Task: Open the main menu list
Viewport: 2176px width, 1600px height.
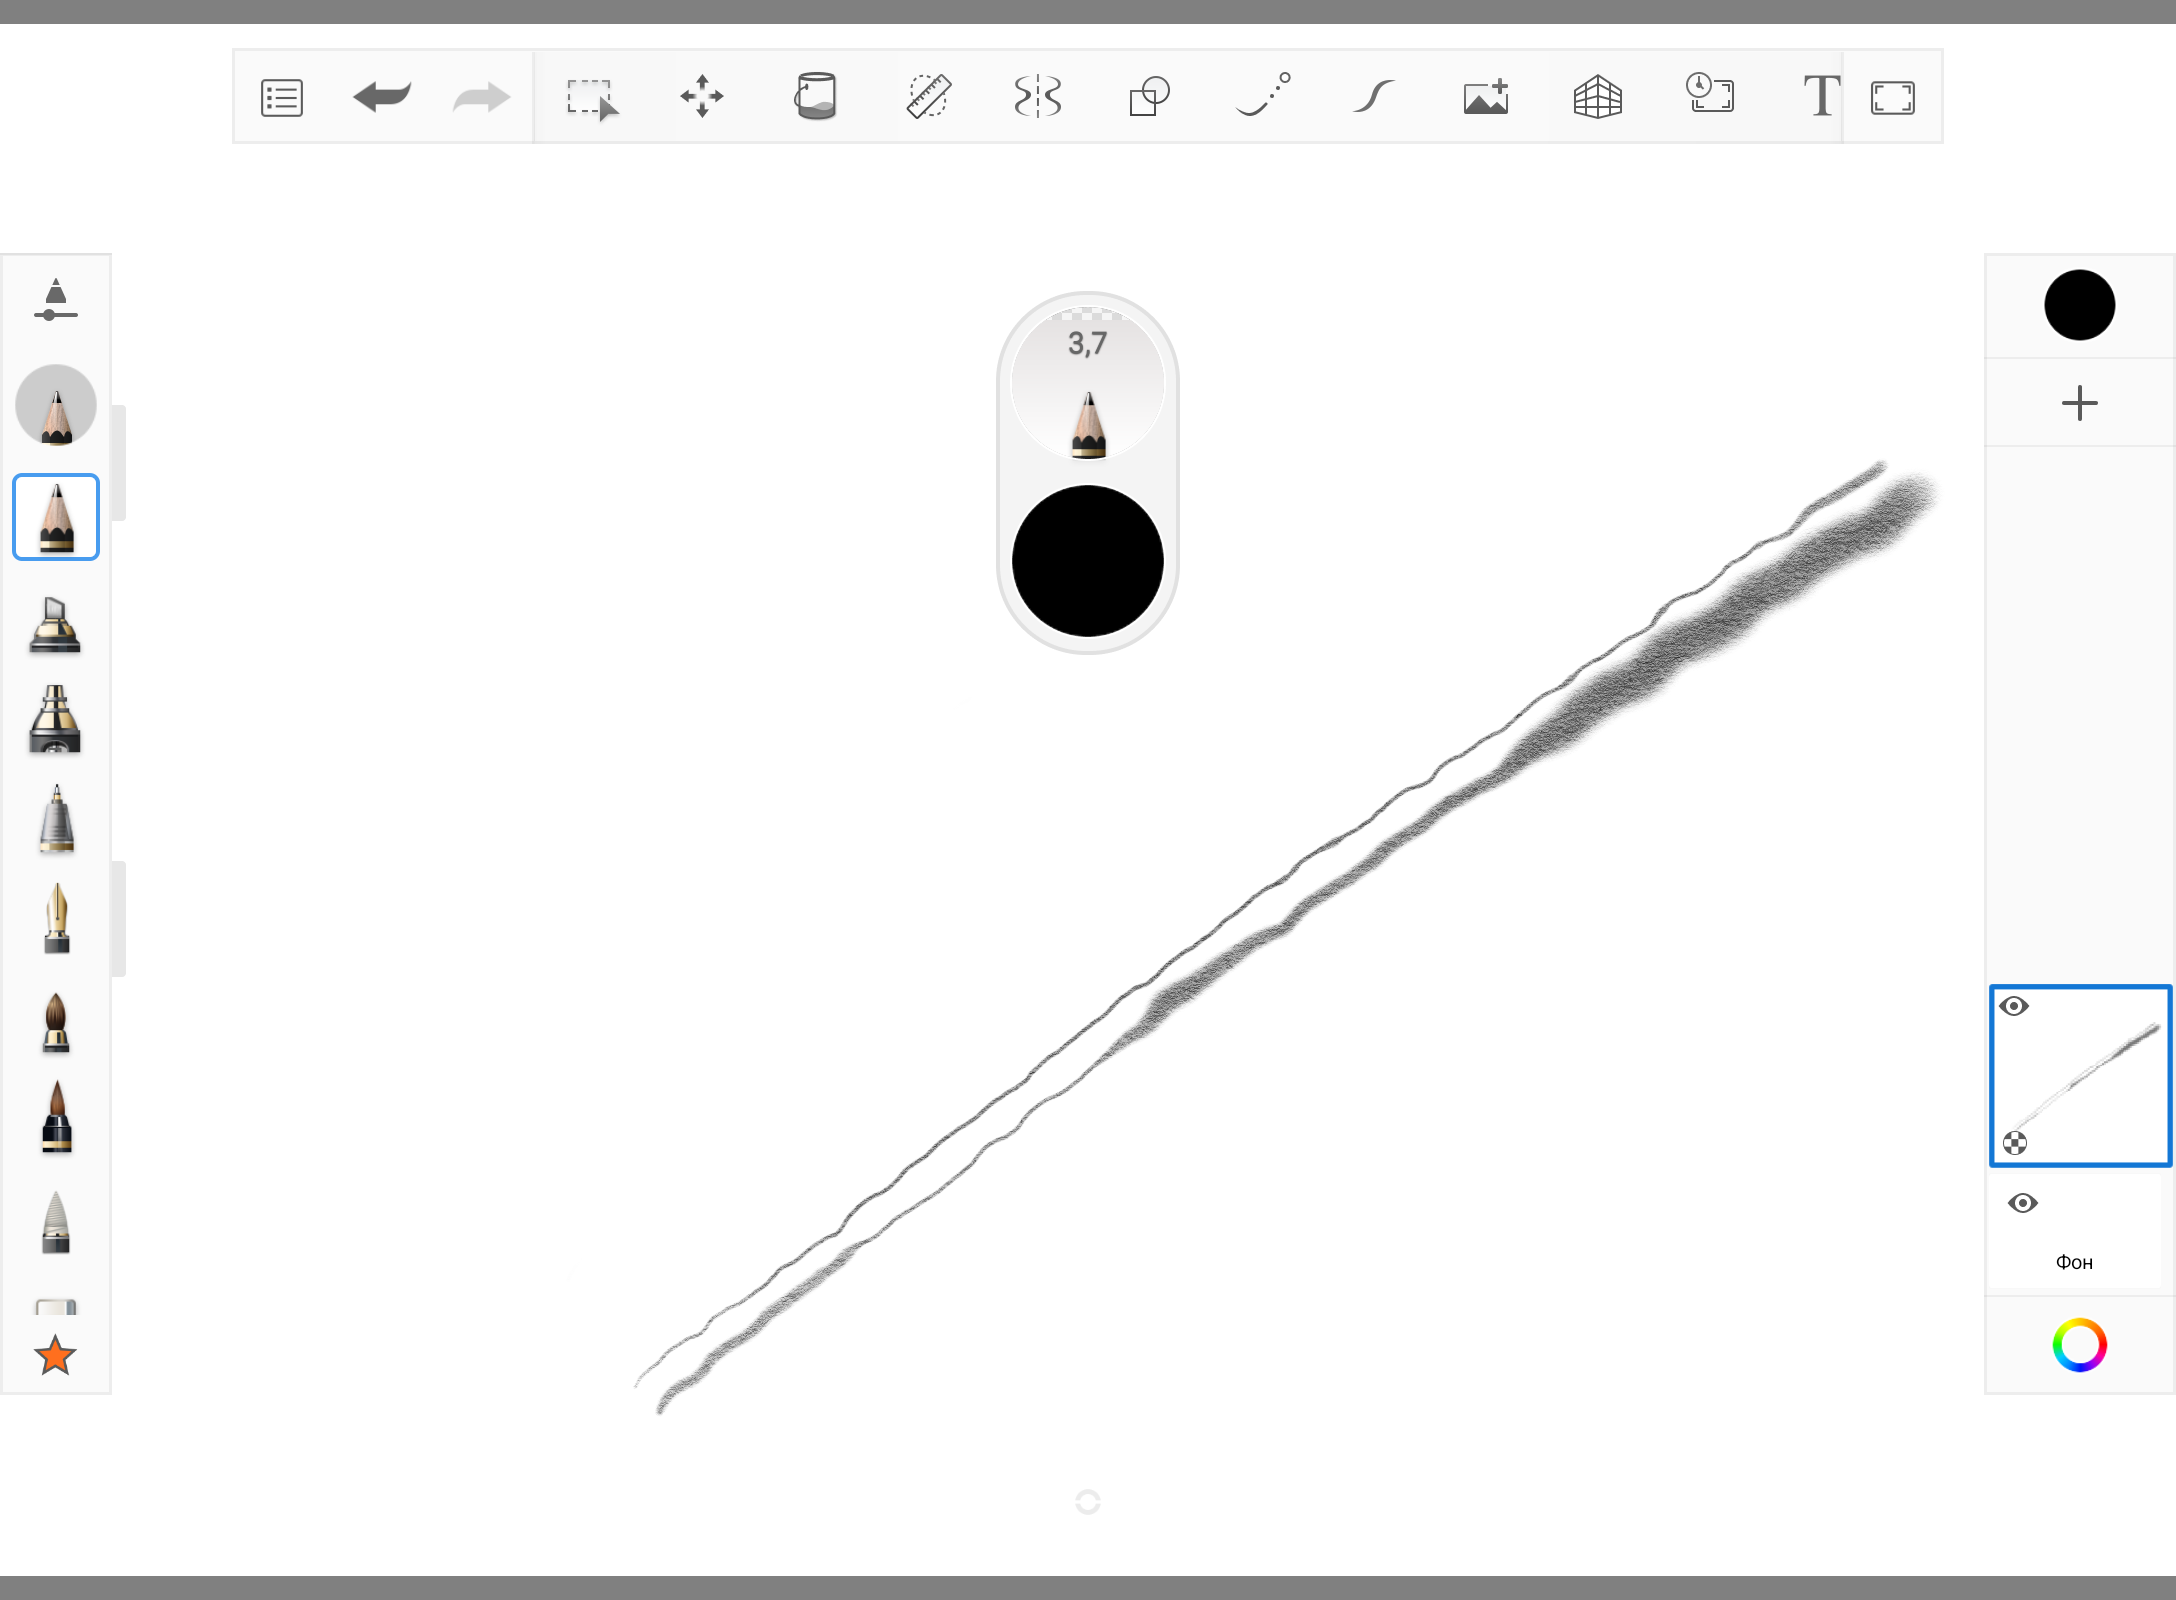Action: coord(282,98)
